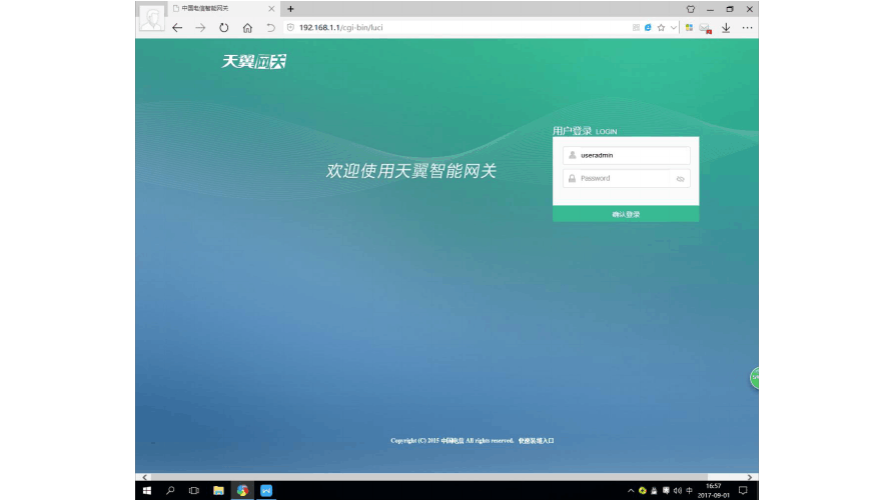
Task: Click the horizontal scrollbar left arrow
Action: click(145, 477)
